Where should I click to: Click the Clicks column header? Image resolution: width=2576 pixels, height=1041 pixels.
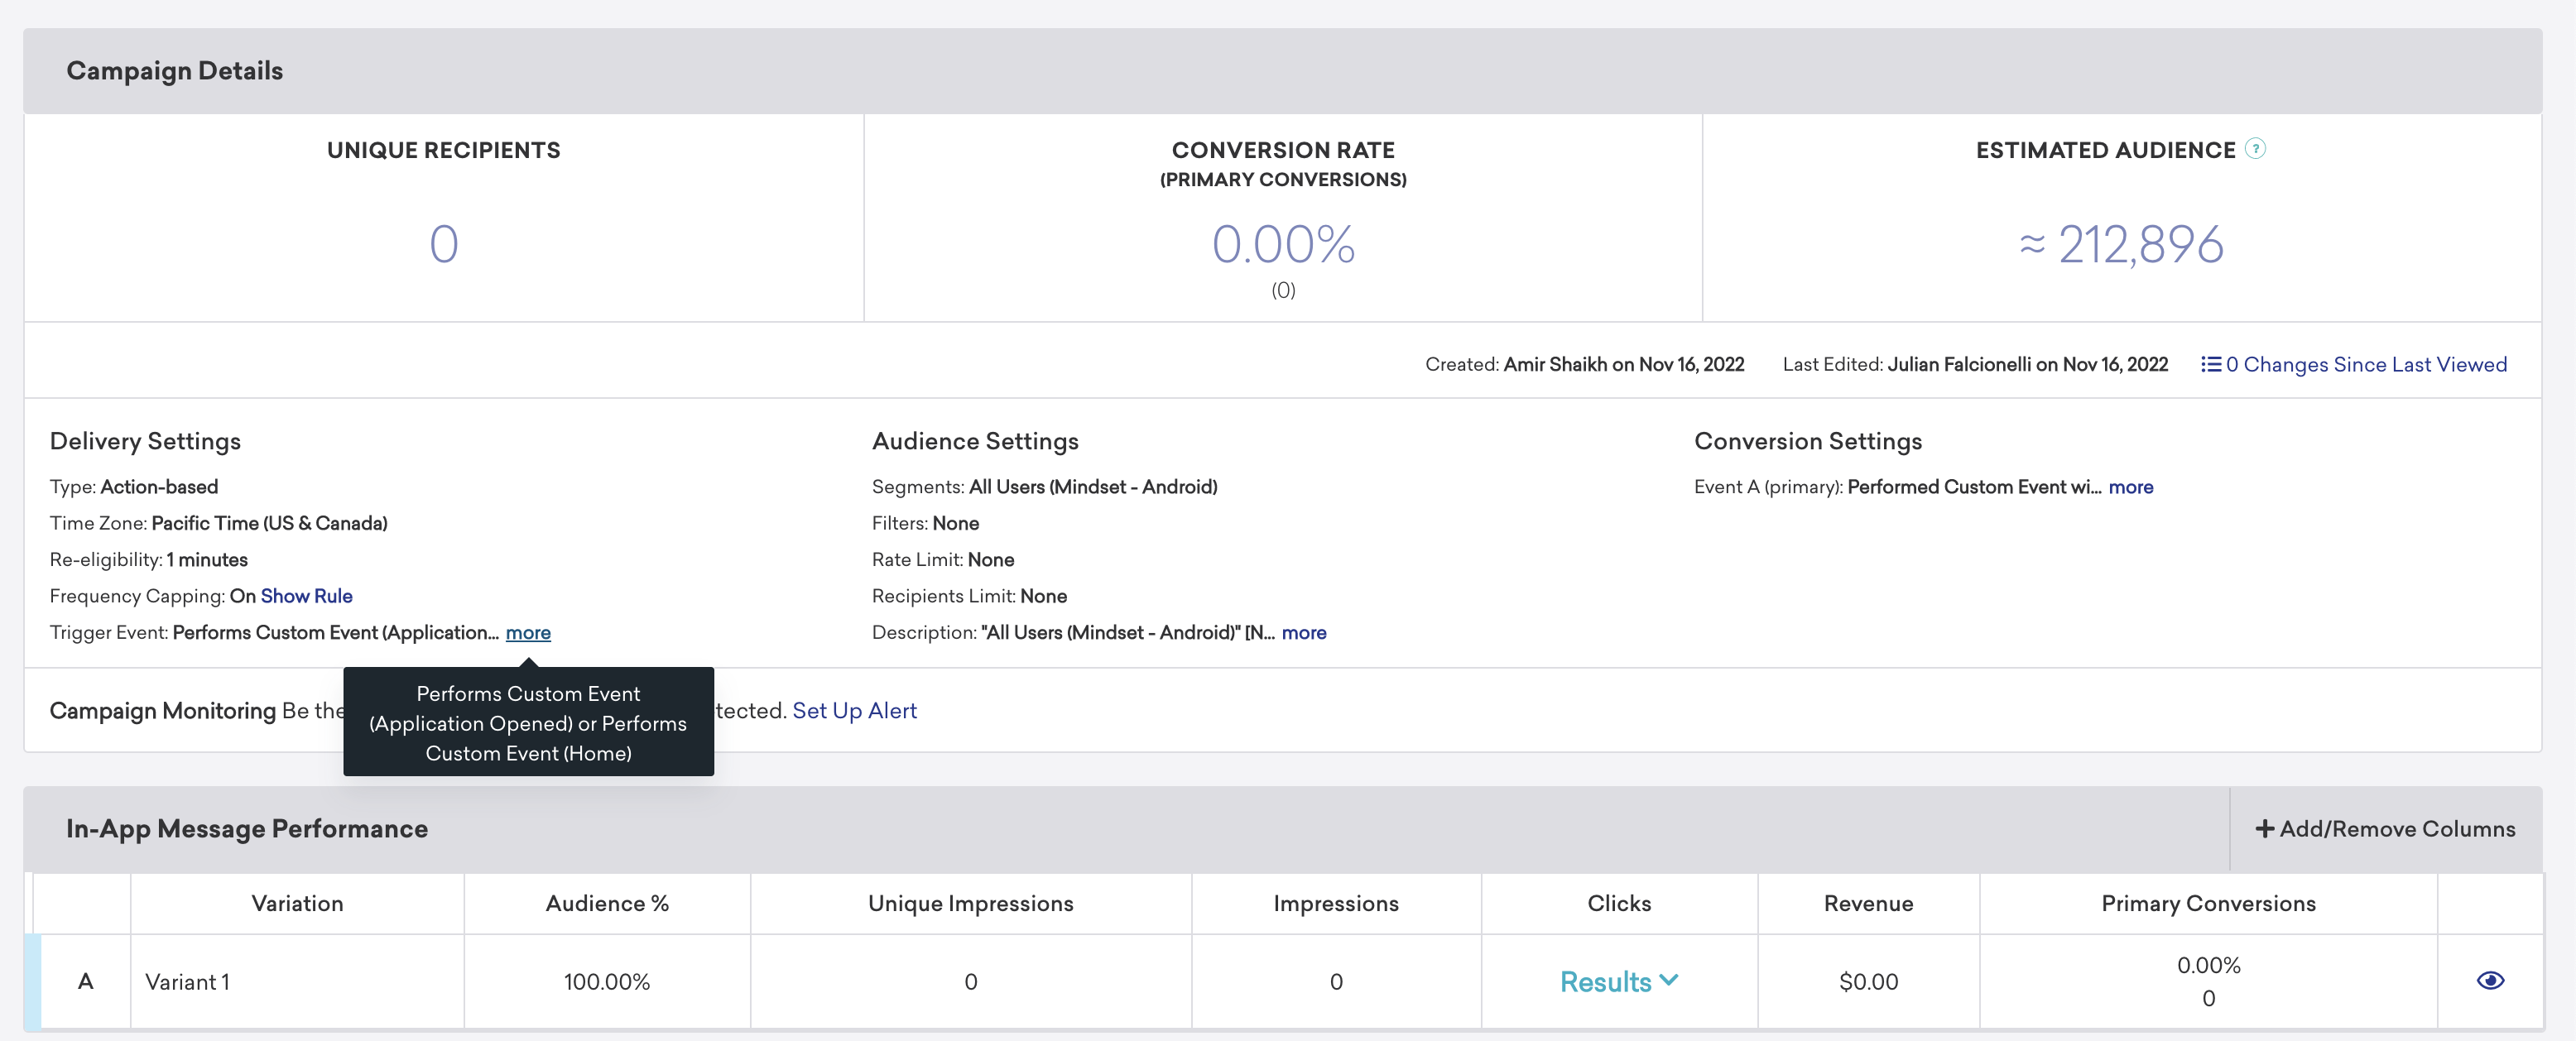(1618, 902)
